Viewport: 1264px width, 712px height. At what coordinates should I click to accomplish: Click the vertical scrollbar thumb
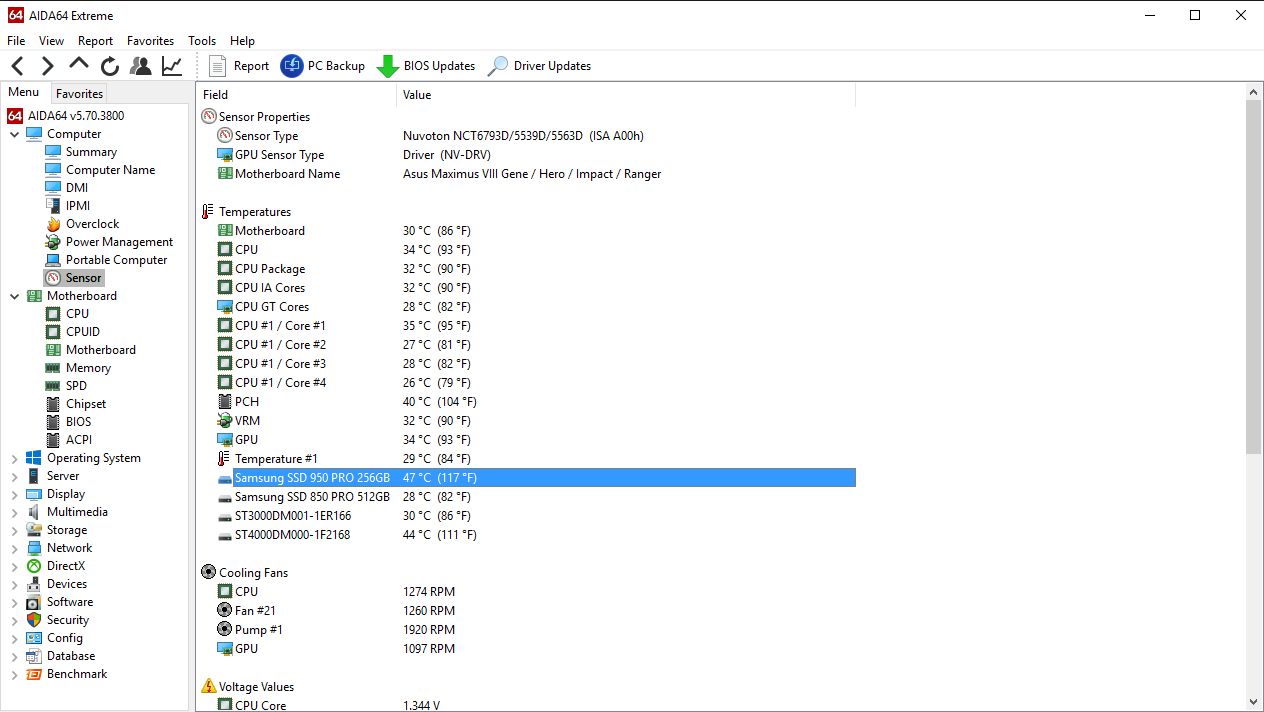(1254, 277)
